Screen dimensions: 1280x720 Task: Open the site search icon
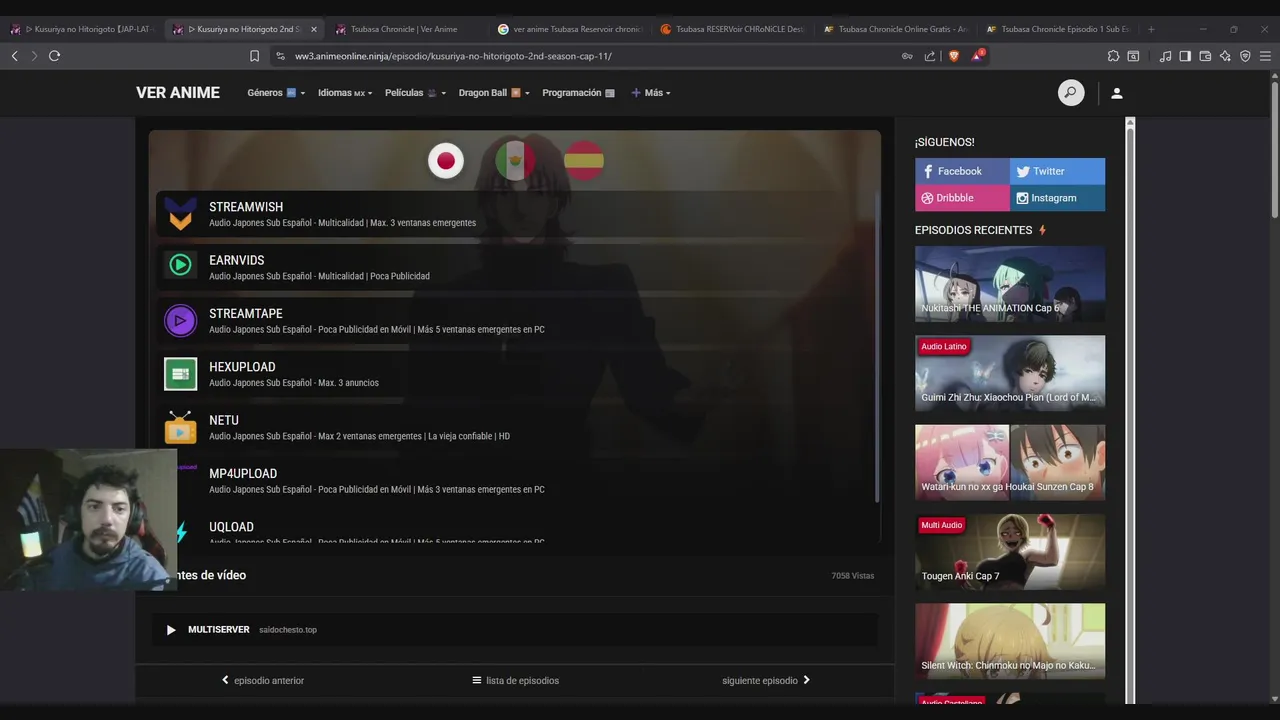click(1071, 93)
